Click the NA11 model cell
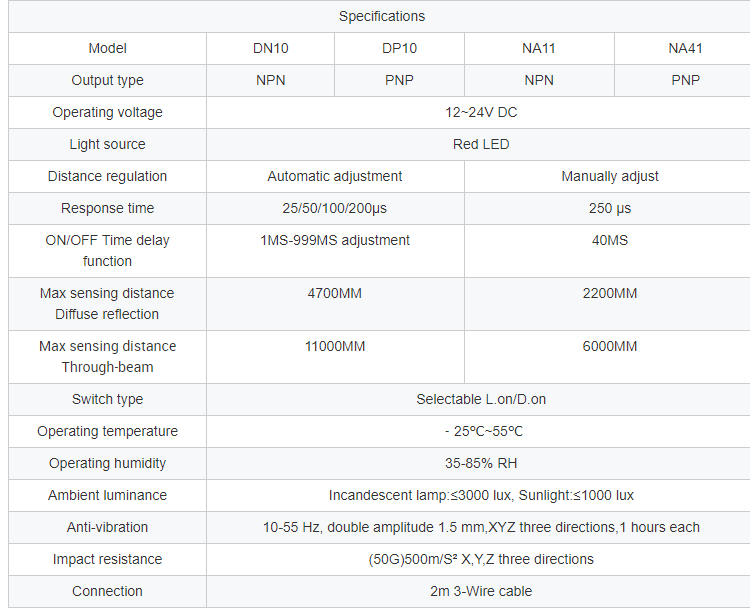750x608 pixels. (x=539, y=48)
